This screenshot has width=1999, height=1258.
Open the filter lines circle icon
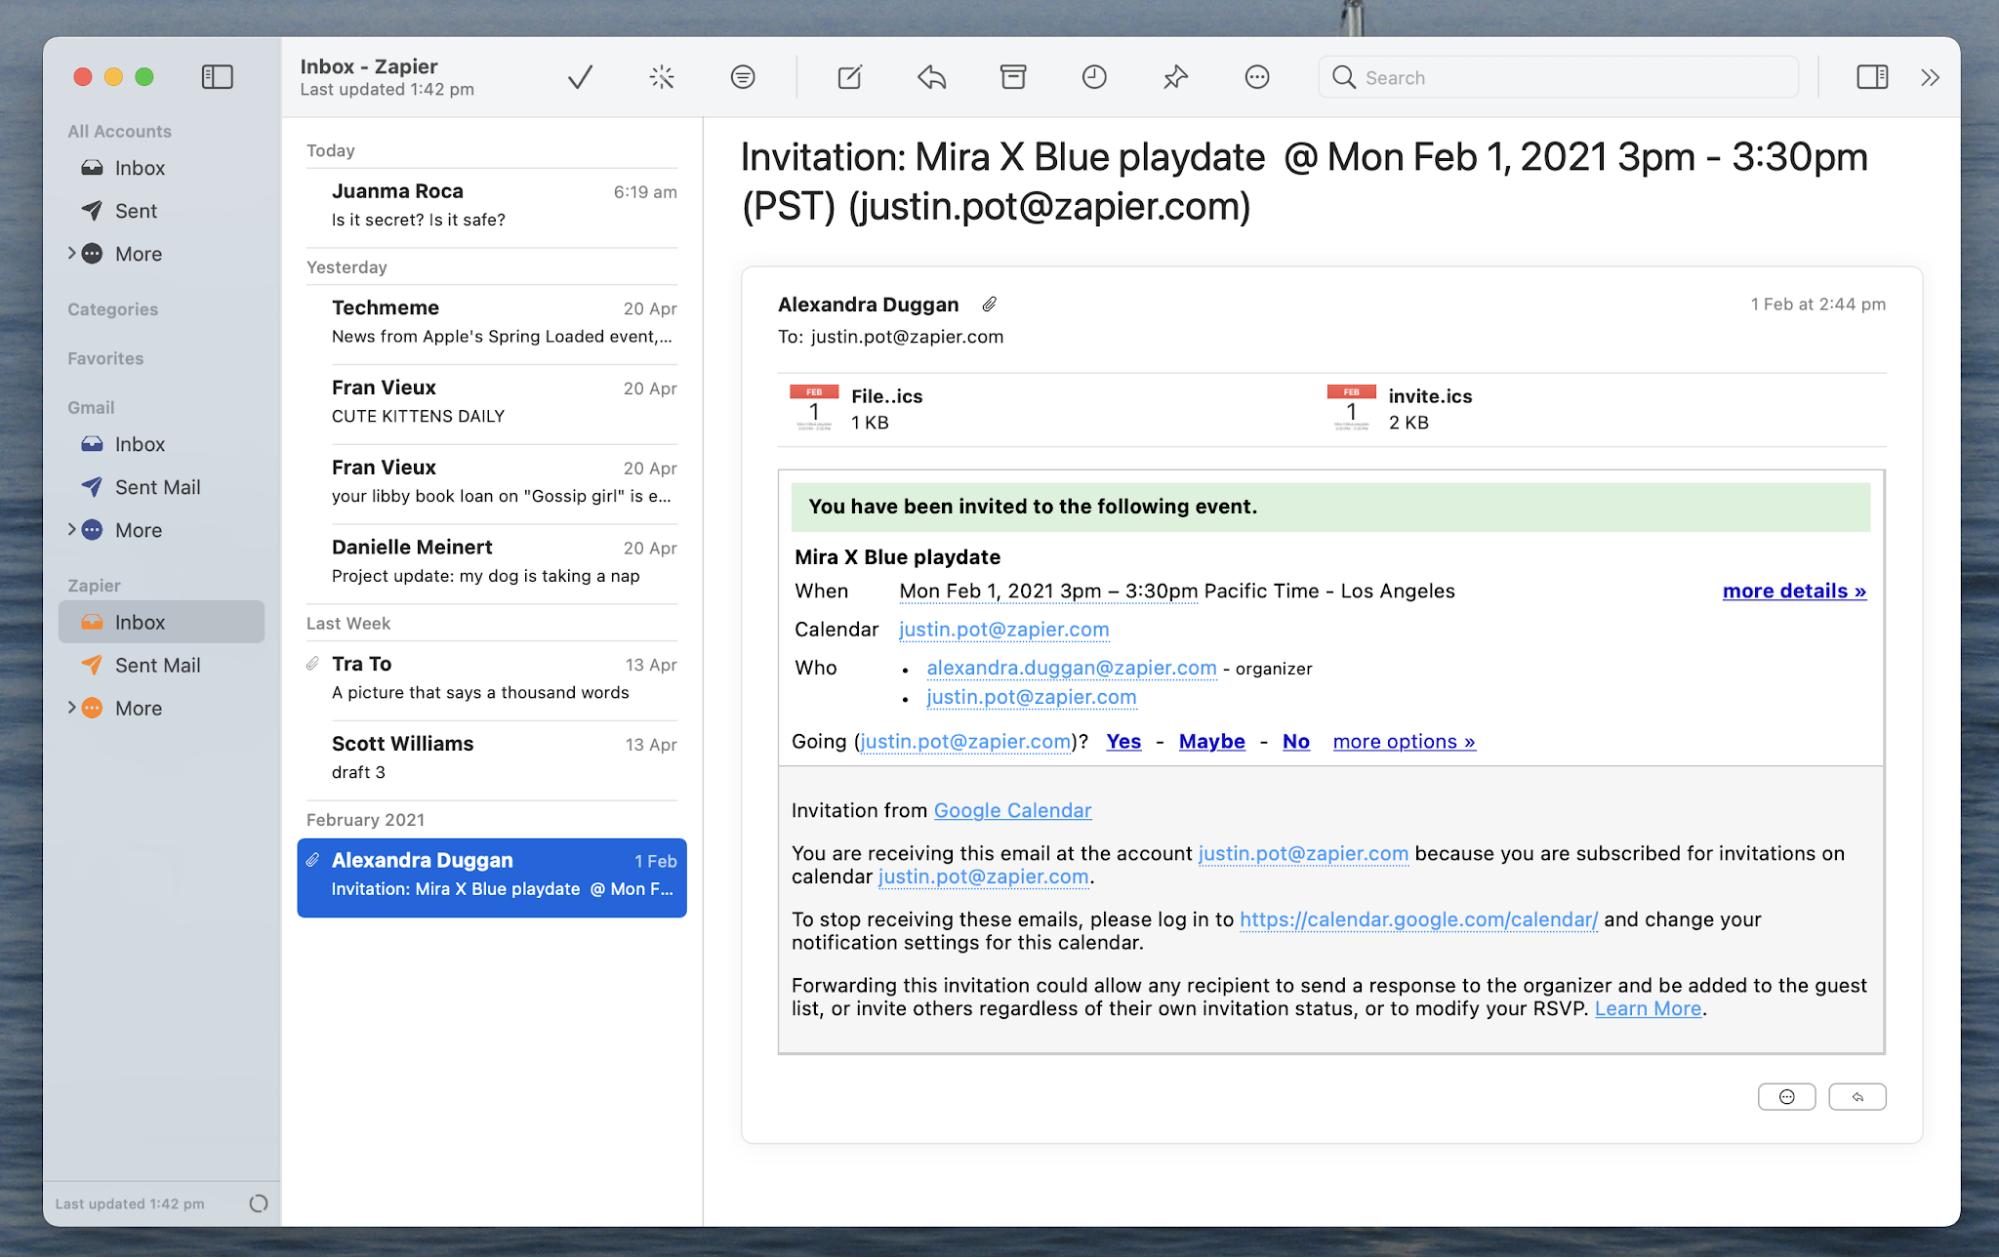(742, 77)
